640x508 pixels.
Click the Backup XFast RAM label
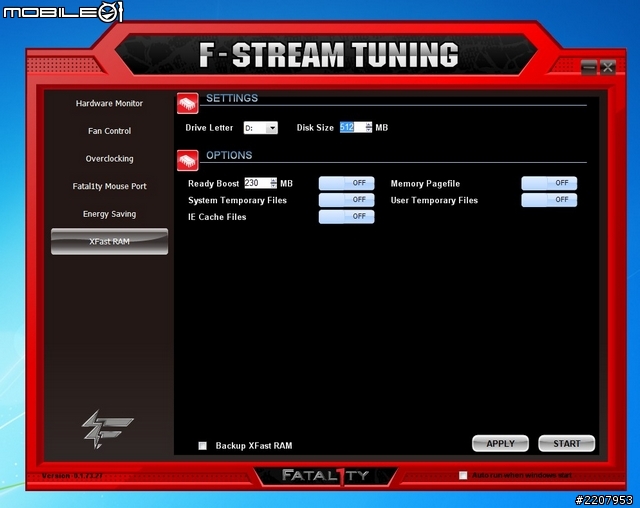[254, 446]
